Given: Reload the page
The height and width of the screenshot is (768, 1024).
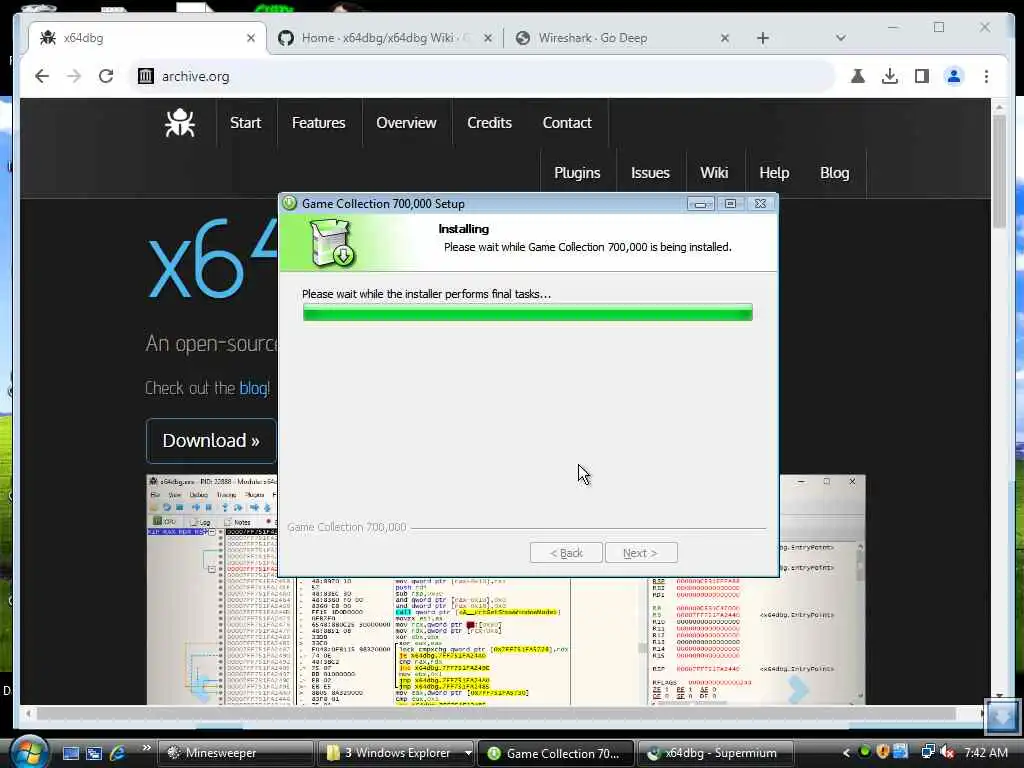Looking at the screenshot, I should click(x=106, y=76).
